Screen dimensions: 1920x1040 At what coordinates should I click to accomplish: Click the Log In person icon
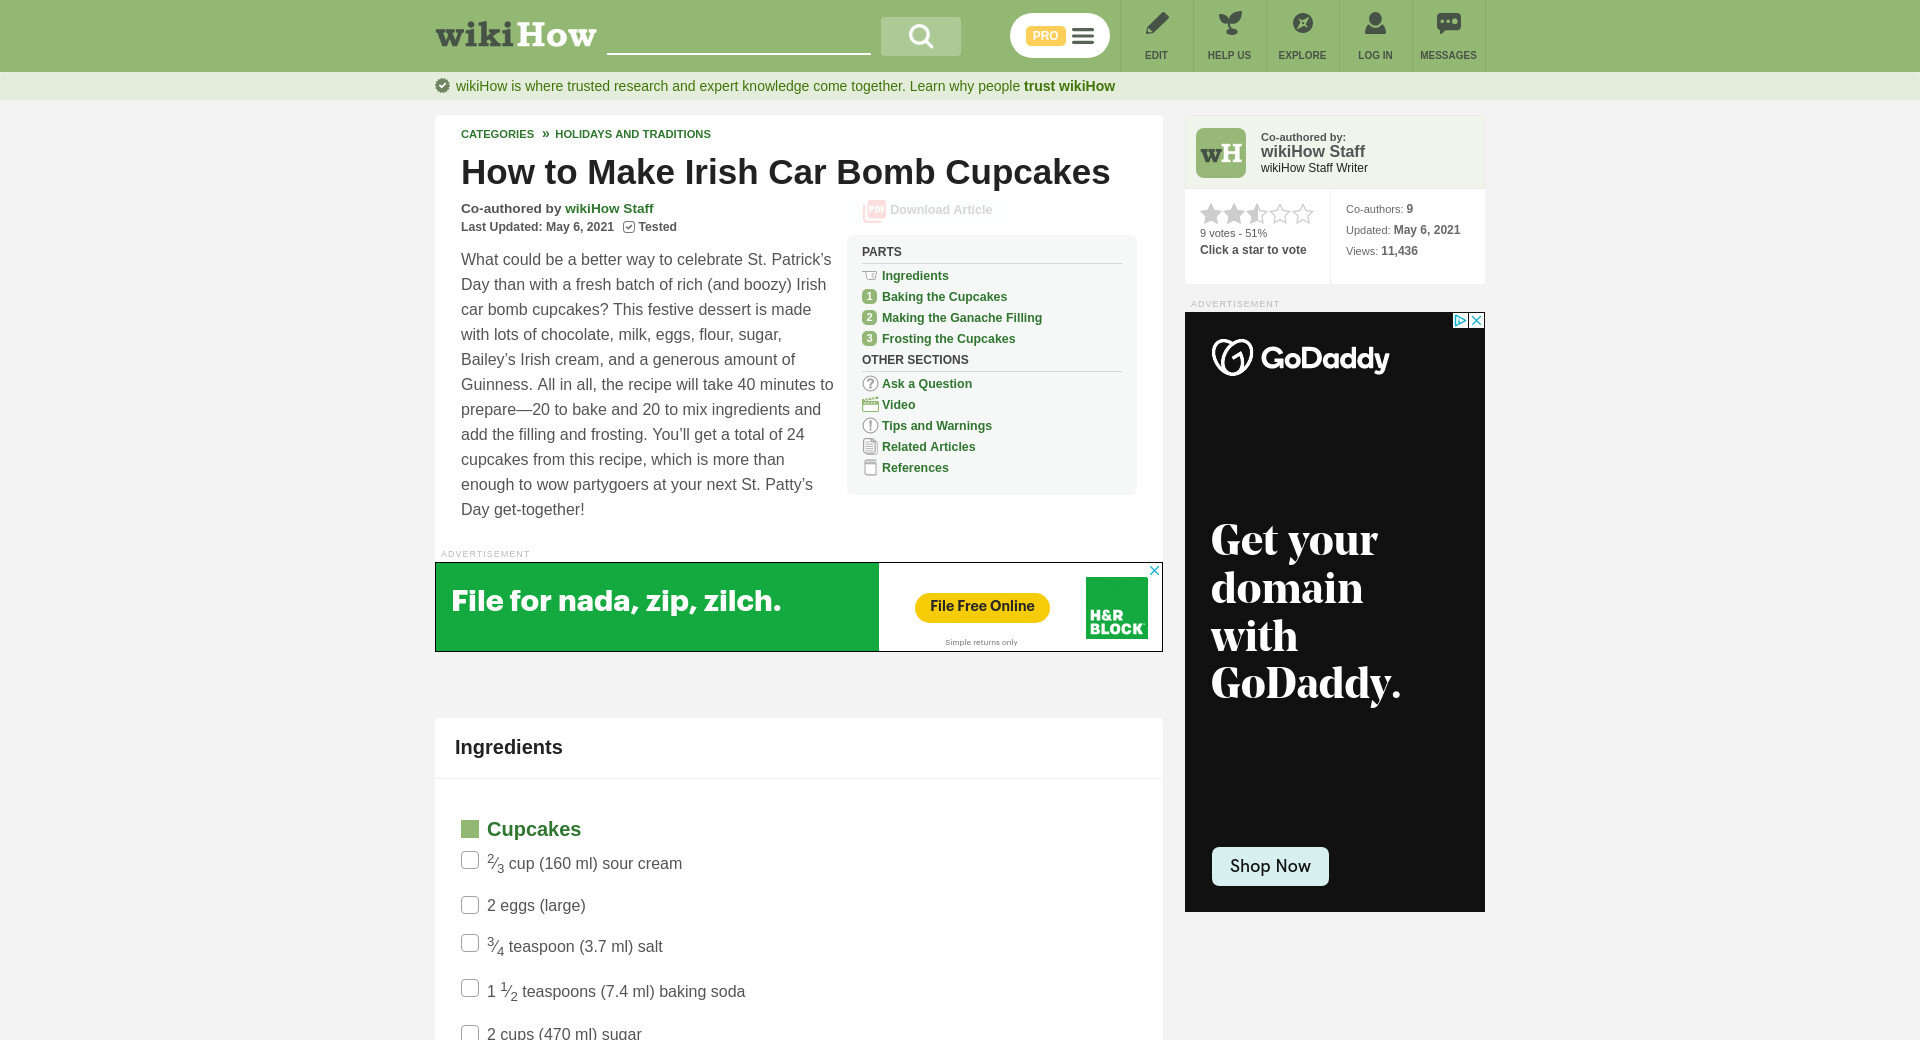(1376, 23)
